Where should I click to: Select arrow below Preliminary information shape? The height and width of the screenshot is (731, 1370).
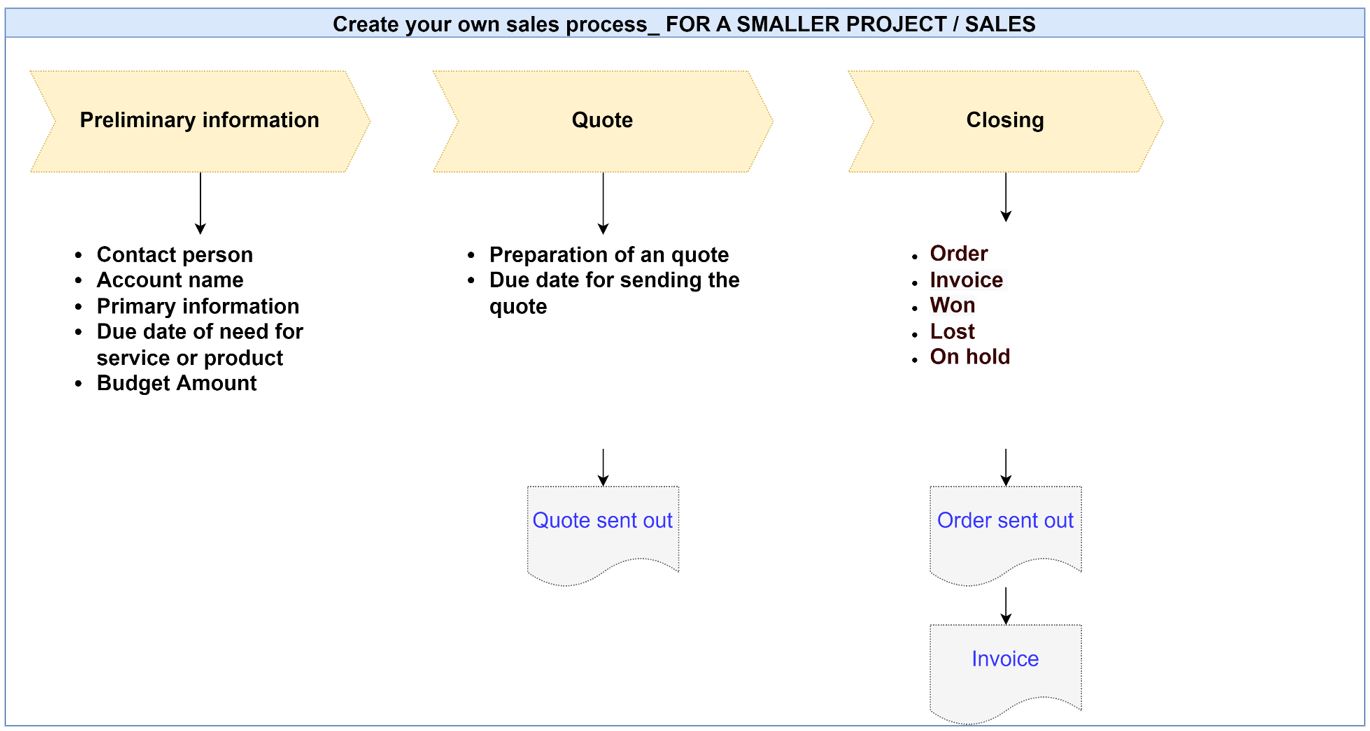(200, 204)
